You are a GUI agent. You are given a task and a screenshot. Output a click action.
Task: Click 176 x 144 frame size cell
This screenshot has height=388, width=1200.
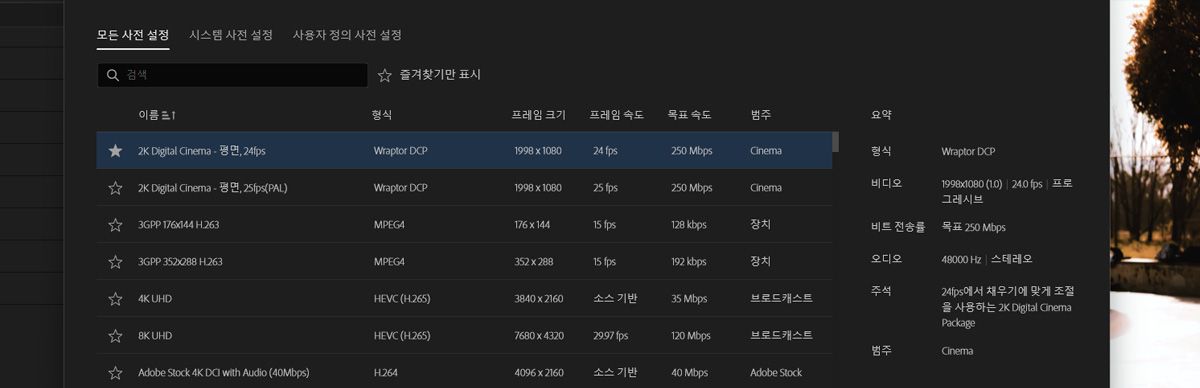532,225
